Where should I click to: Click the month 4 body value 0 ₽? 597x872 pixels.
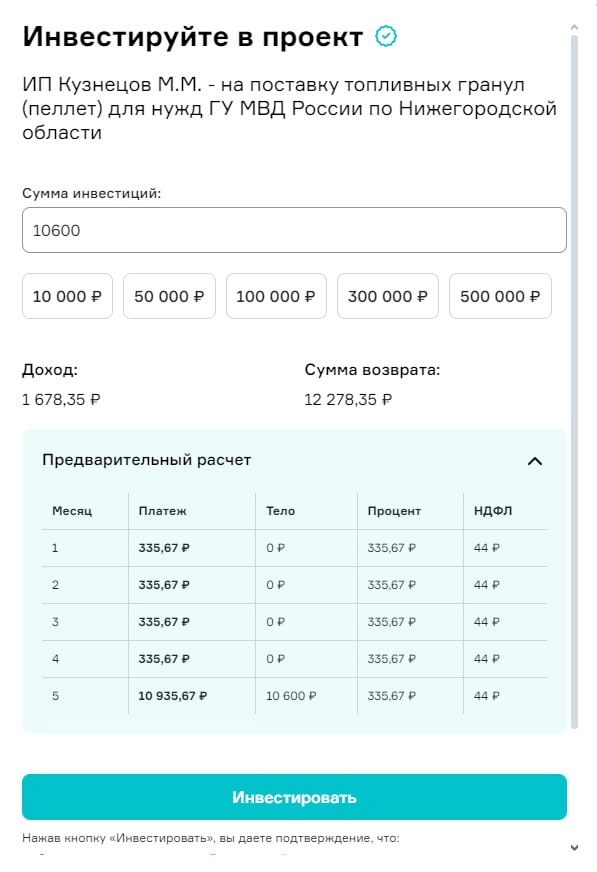pyautogui.click(x=276, y=659)
